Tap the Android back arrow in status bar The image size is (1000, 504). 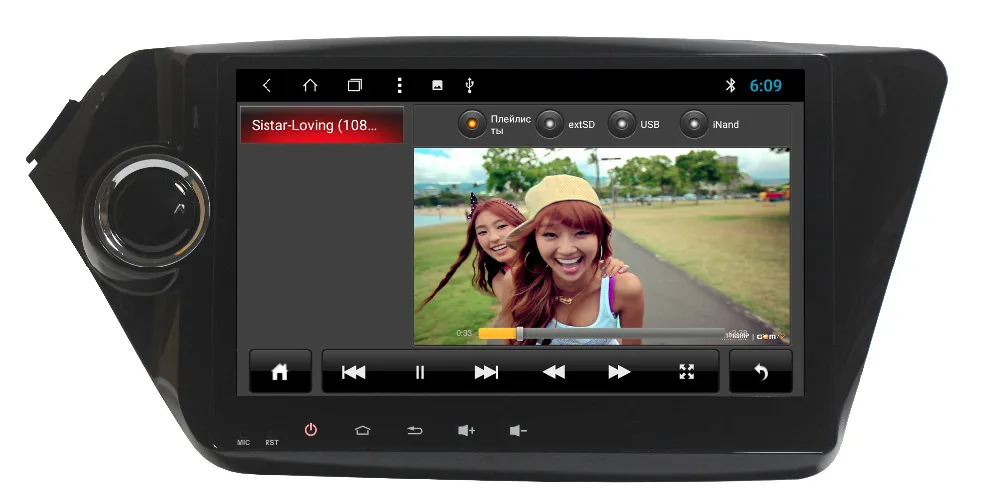tap(267, 85)
